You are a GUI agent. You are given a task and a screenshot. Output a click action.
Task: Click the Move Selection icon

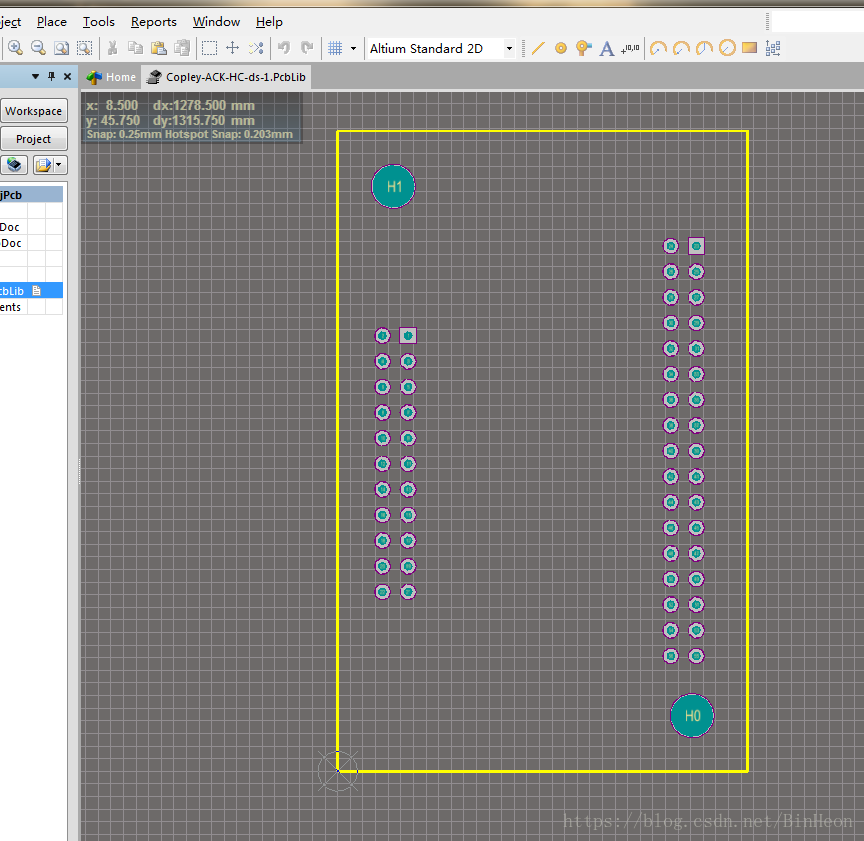[232, 48]
